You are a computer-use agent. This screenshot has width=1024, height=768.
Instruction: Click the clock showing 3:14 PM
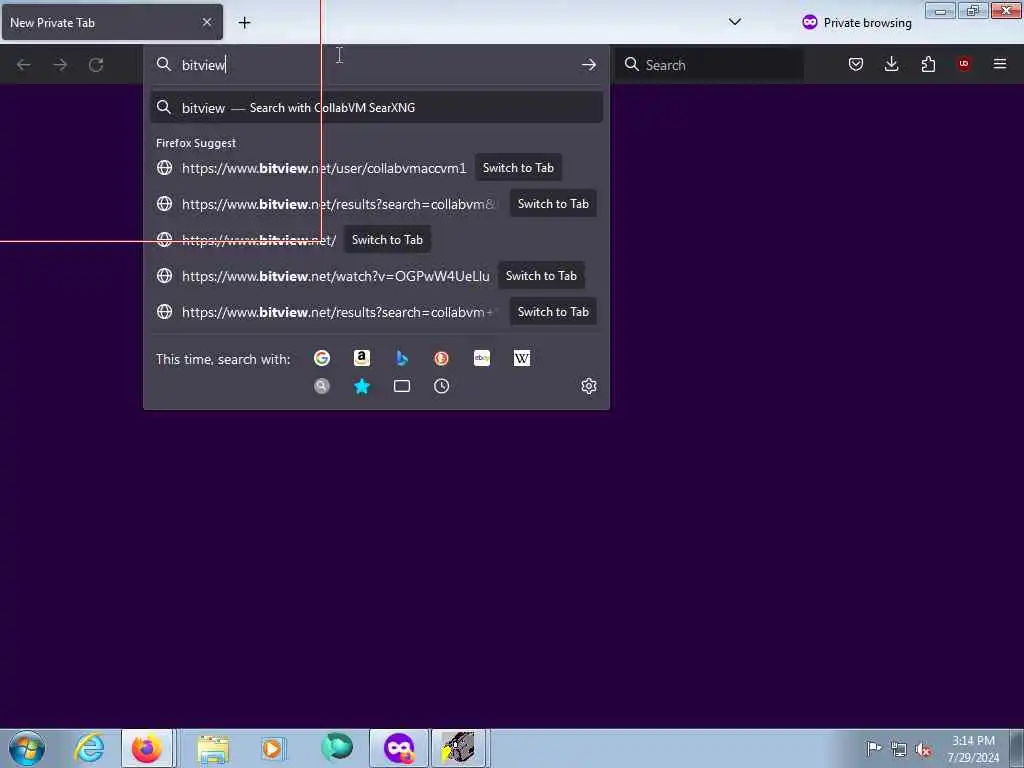(973, 748)
